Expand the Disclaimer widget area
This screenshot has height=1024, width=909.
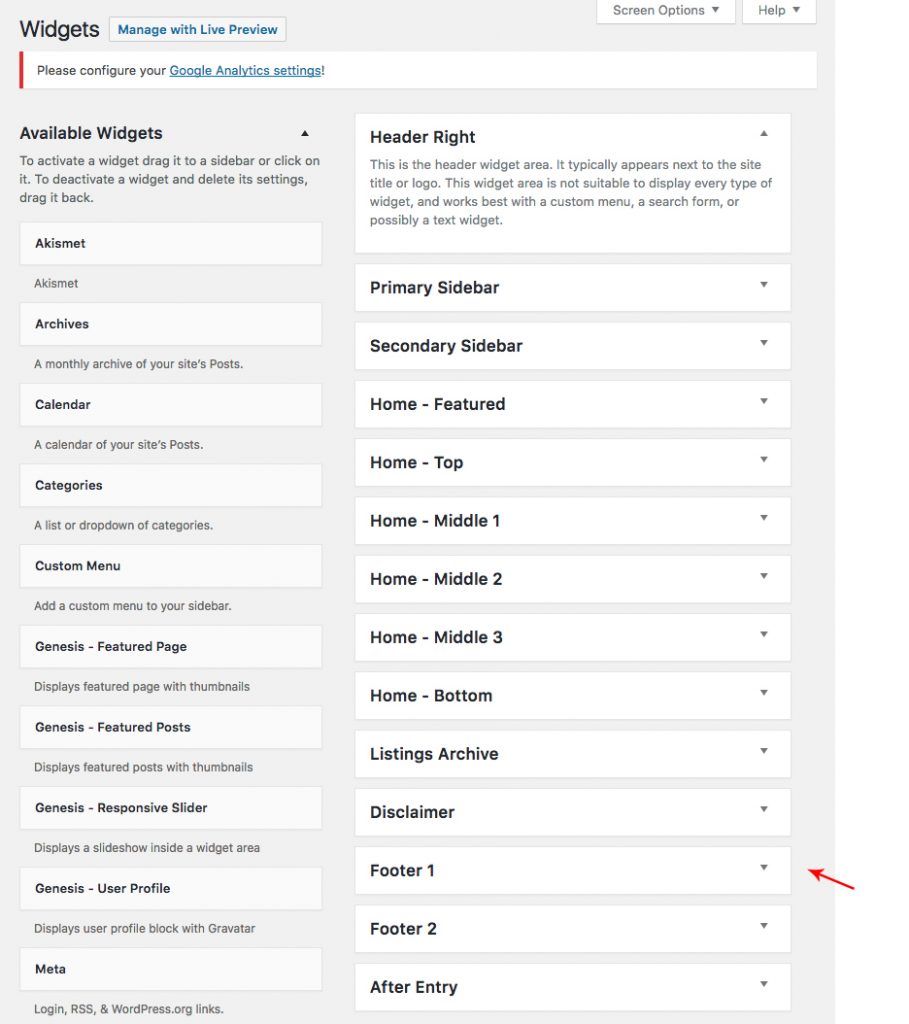click(x=764, y=811)
